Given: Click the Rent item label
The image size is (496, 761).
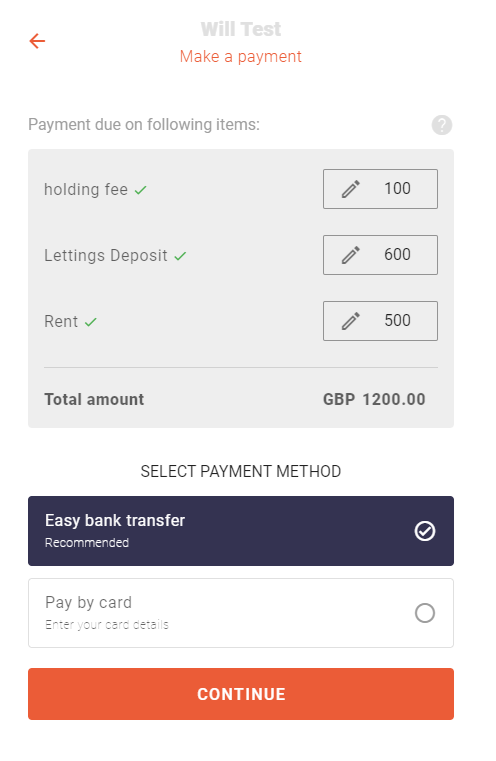Looking at the screenshot, I should 61,321.
